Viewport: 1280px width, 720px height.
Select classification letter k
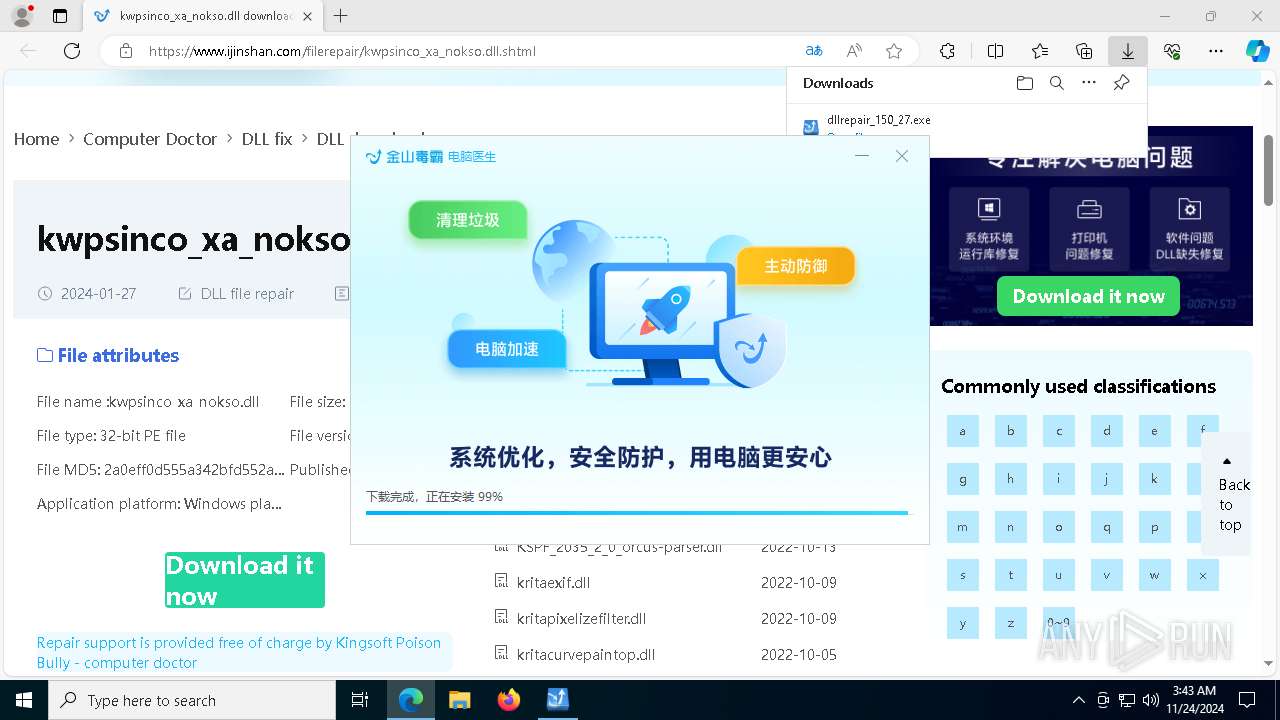coord(1155,479)
